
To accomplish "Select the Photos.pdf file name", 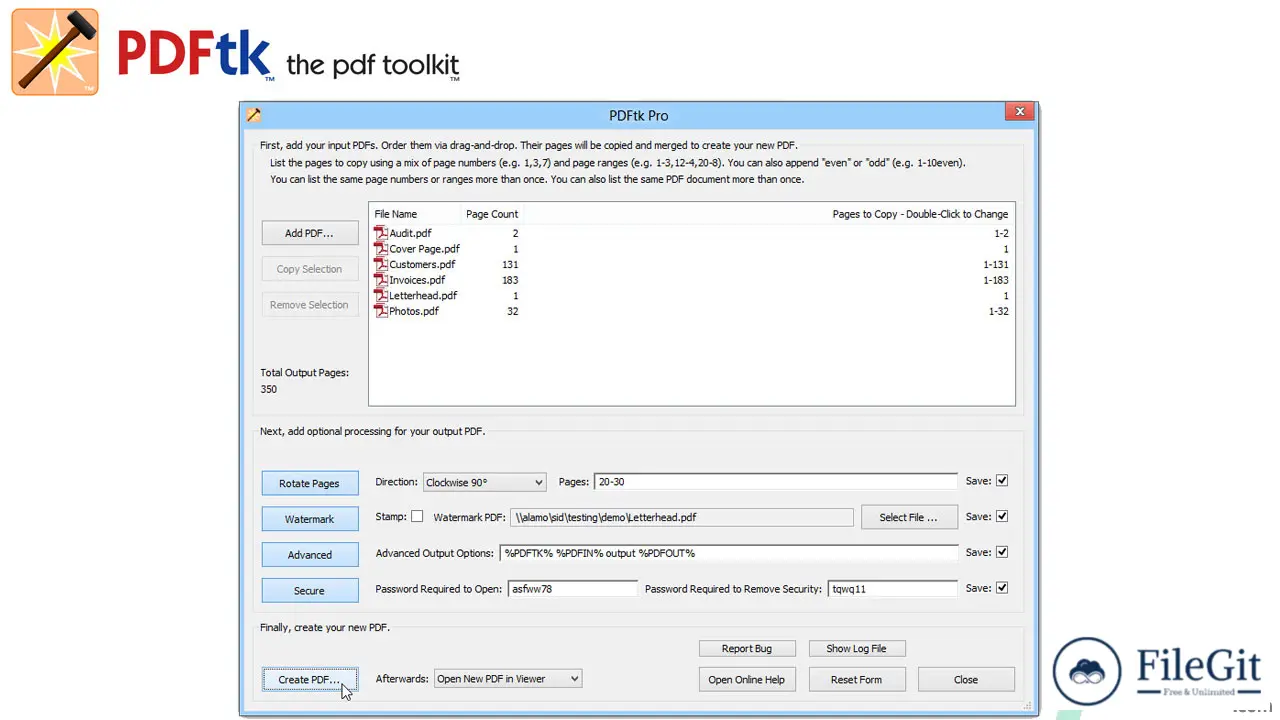I will 414,311.
